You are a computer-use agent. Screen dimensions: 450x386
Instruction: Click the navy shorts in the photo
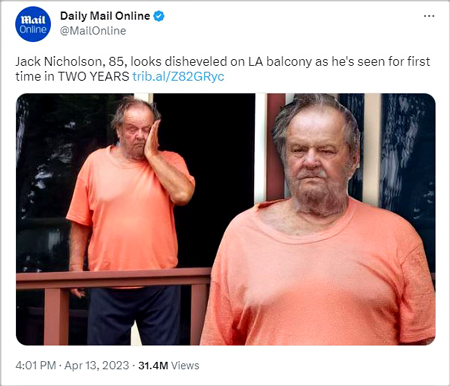click(x=133, y=315)
